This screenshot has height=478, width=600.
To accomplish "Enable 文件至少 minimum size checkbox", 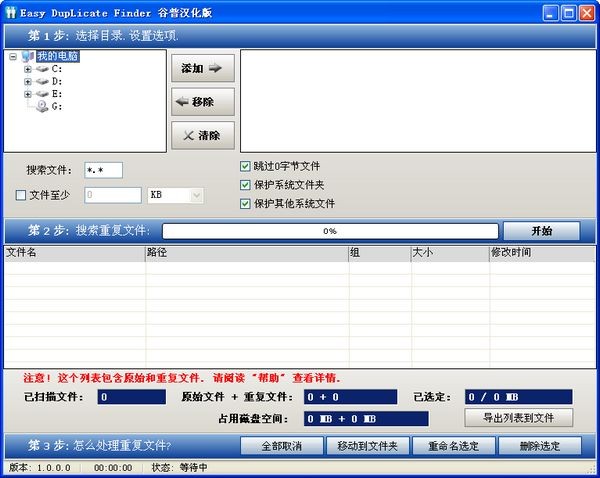I will (x=22, y=195).
